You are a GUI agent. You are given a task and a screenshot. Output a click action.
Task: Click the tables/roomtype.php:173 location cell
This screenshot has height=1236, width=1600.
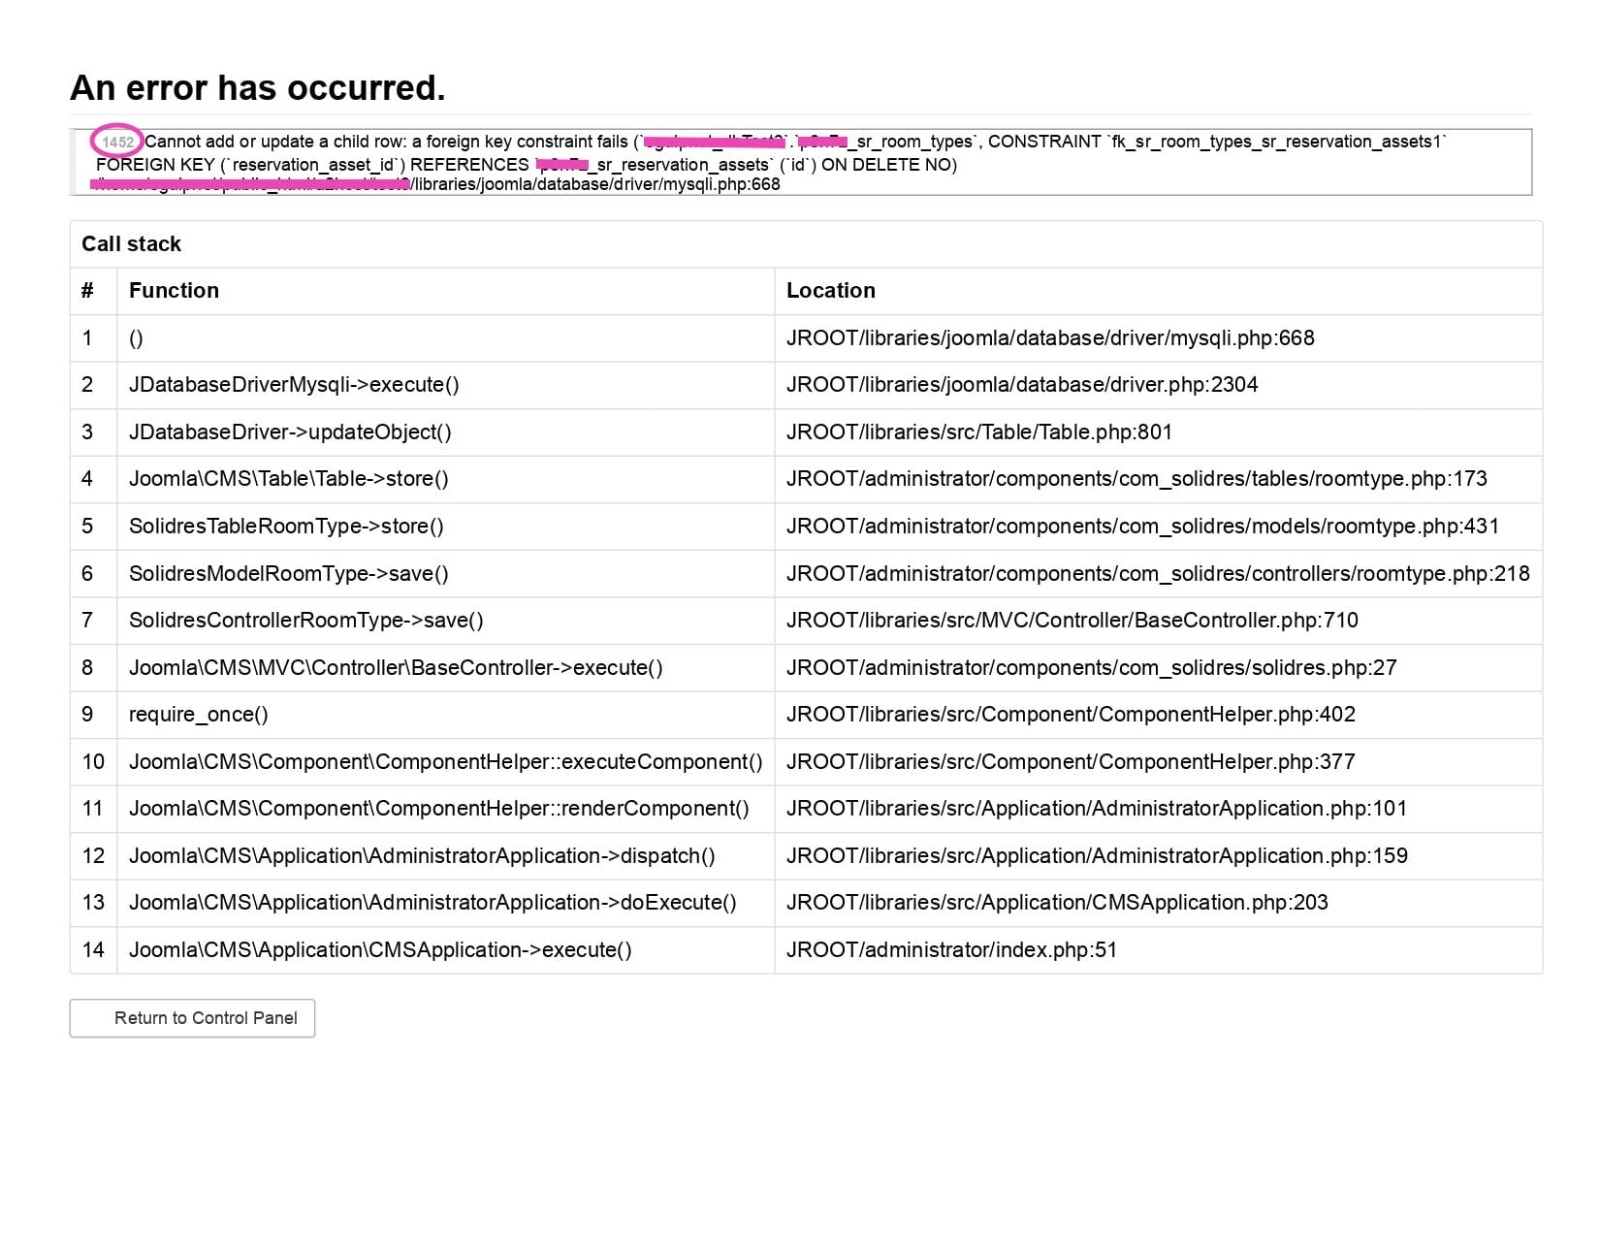tap(1136, 479)
